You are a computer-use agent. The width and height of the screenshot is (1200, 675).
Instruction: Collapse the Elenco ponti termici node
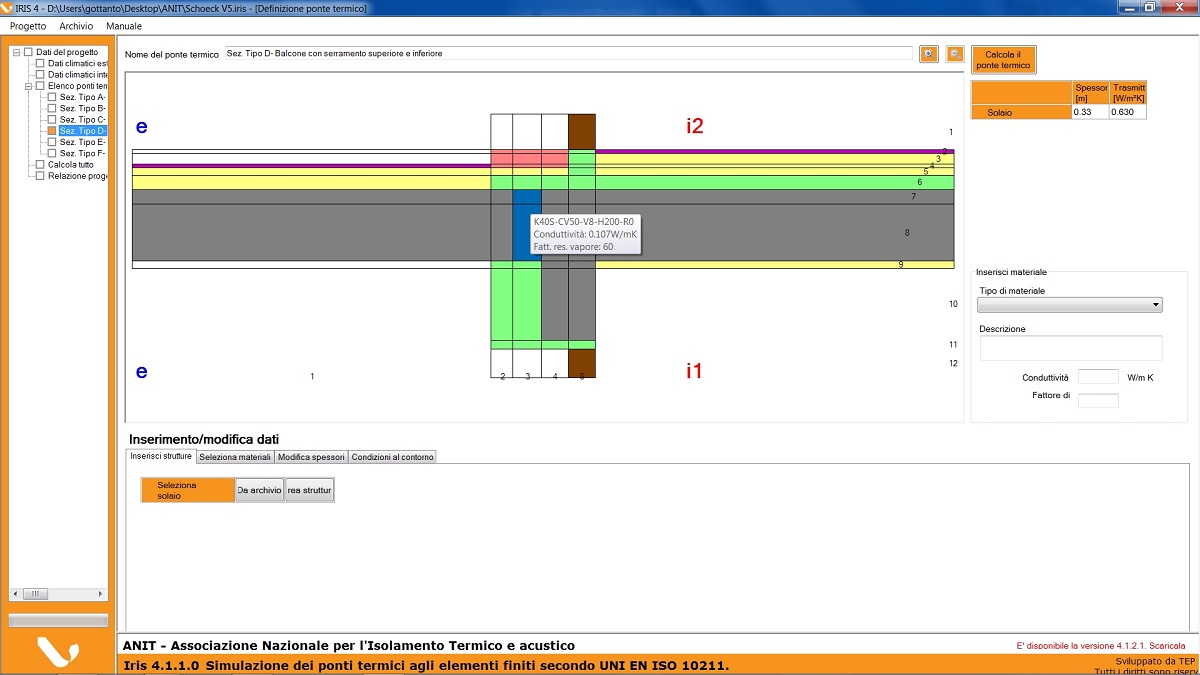29,86
